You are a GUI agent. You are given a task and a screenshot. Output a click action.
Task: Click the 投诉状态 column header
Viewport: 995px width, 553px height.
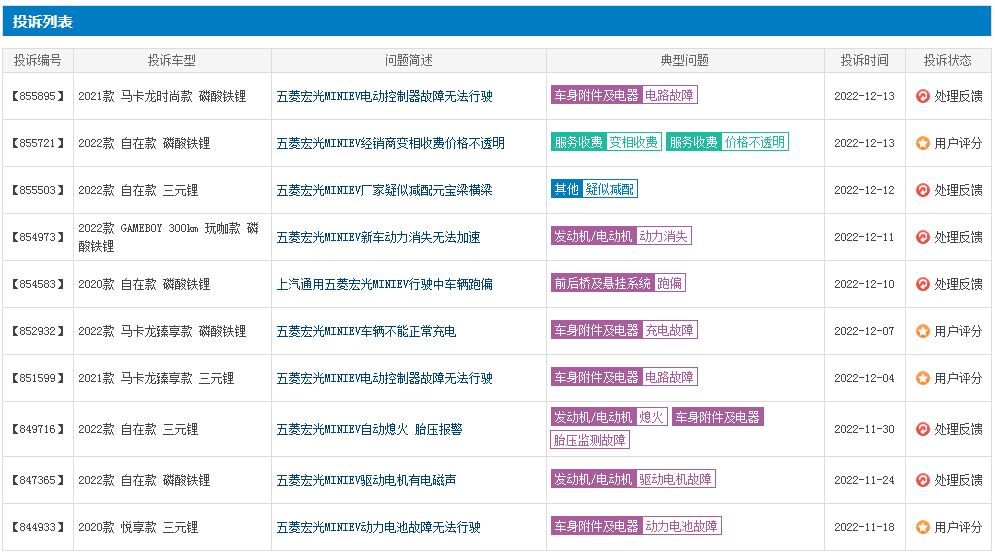(947, 60)
